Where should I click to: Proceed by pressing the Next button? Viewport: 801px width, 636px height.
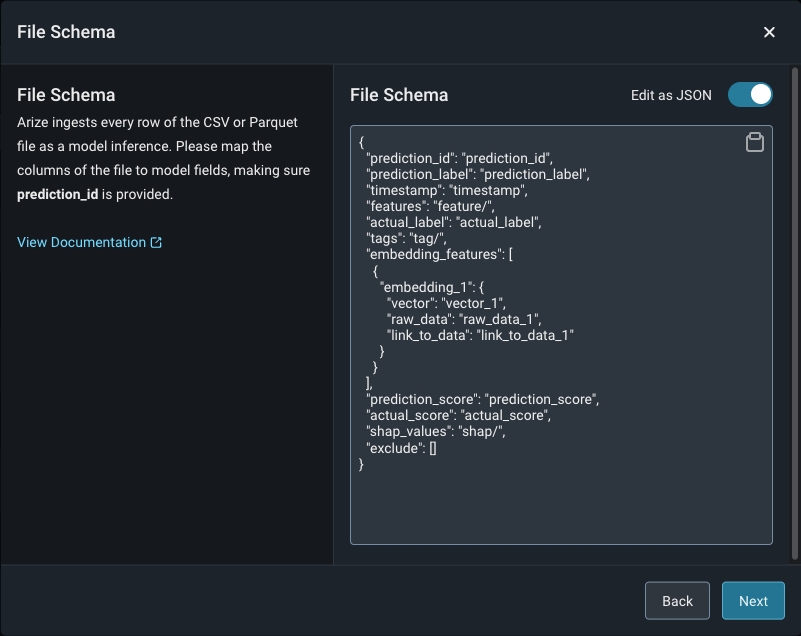click(753, 601)
